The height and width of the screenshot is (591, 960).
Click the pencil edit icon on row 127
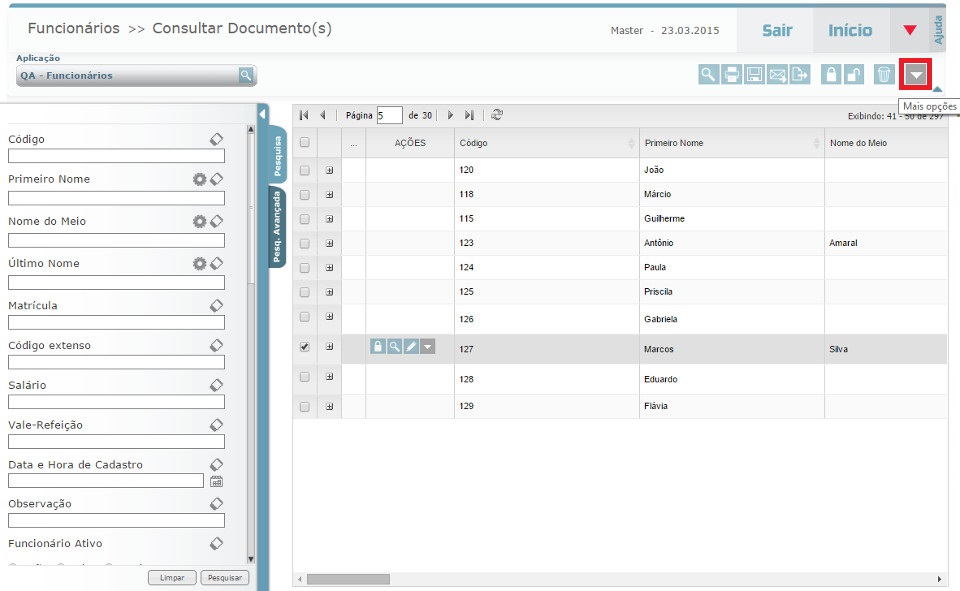[x=411, y=346]
